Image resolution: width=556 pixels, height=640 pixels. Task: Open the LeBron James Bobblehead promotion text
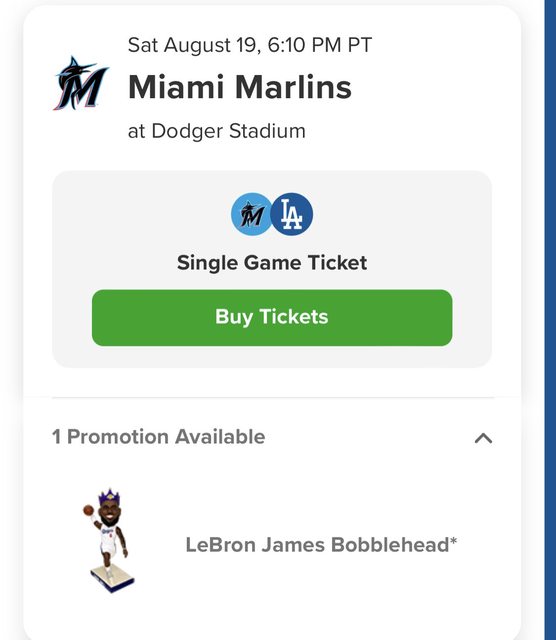[321, 545]
